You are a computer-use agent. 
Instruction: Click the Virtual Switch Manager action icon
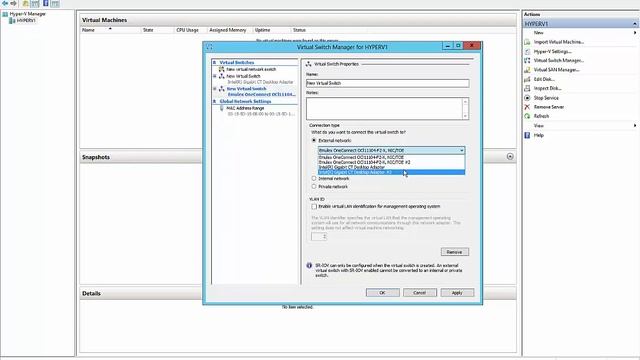527,60
